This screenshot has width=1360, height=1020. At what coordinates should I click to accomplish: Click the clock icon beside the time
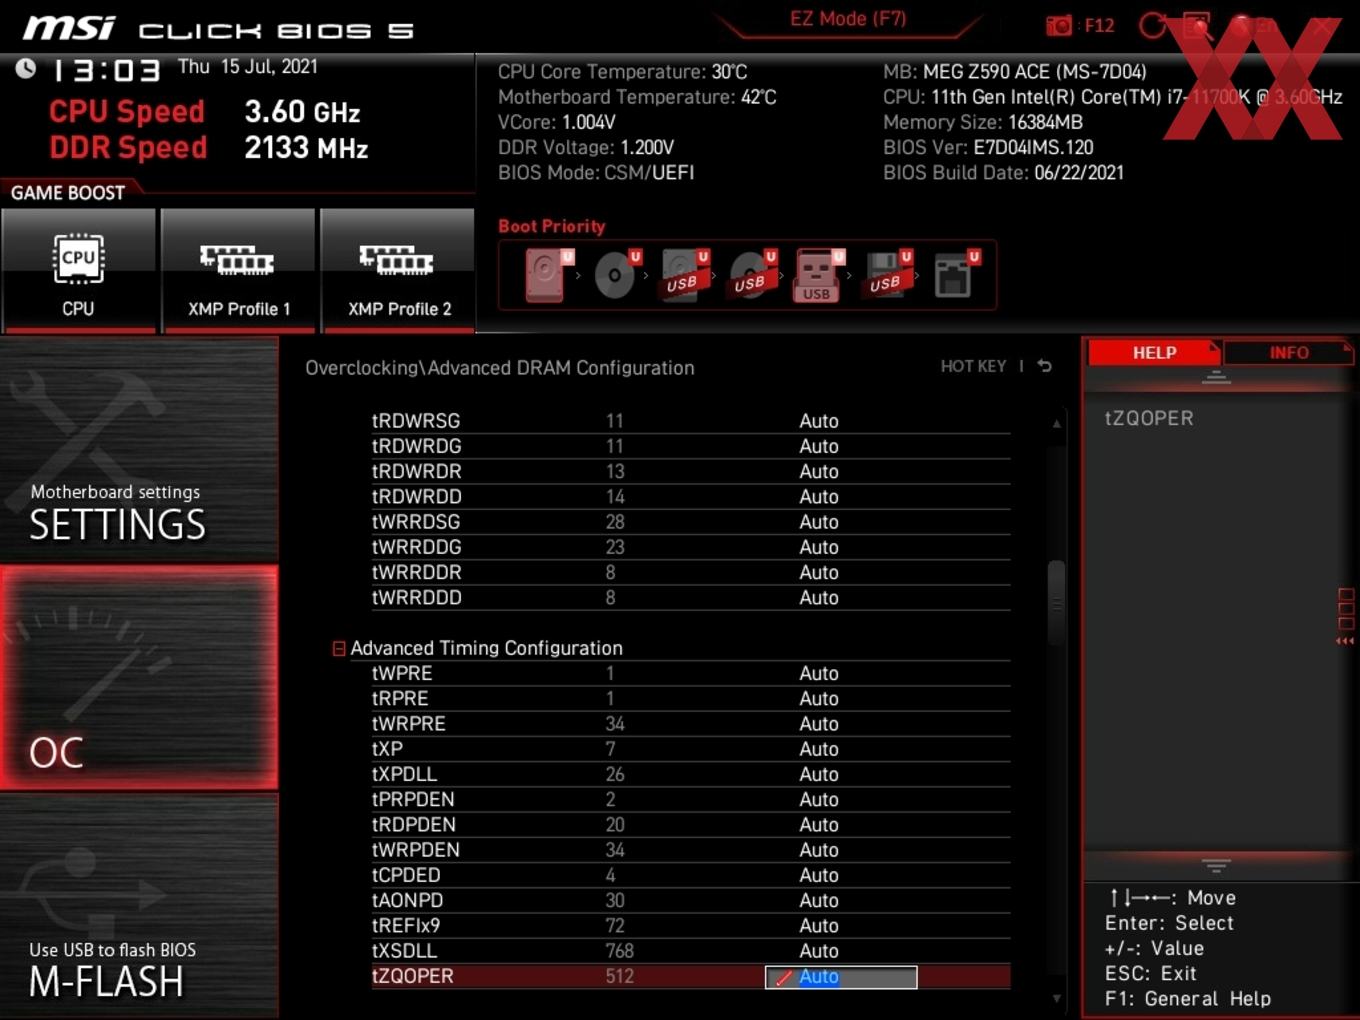tap(26, 69)
